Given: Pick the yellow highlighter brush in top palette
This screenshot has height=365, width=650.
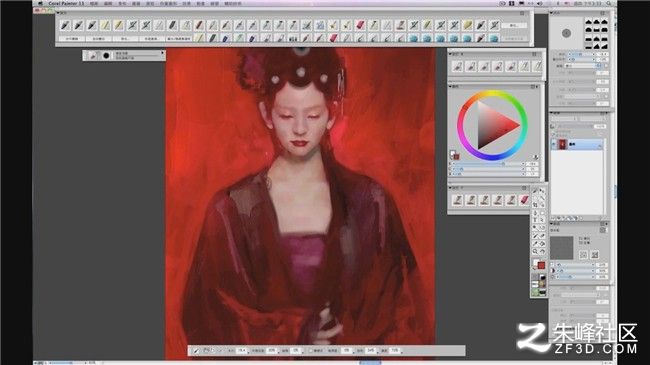Looking at the screenshot, I should pyautogui.click(x=468, y=26).
